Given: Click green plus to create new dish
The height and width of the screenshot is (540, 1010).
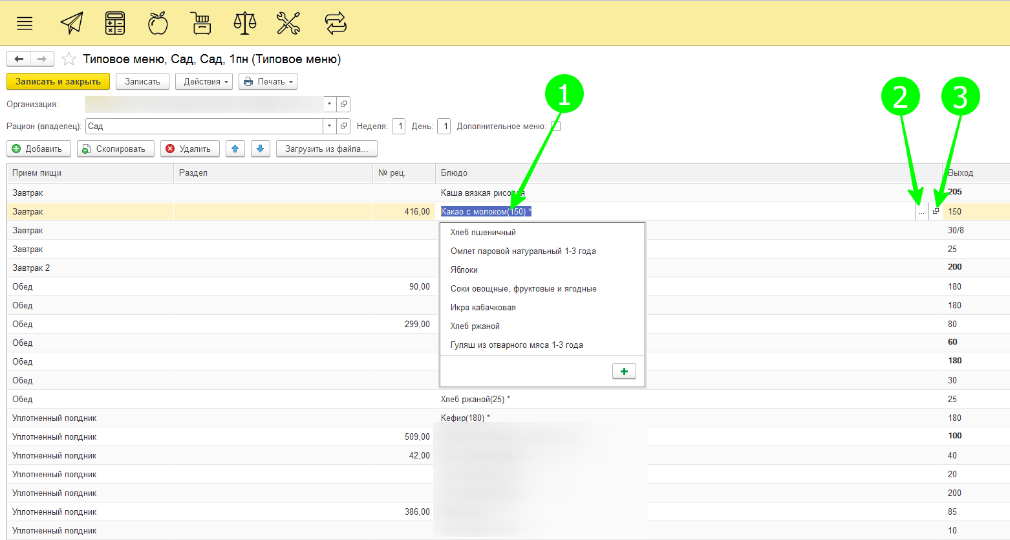Looking at the screenshot, I should click(624, 371).
